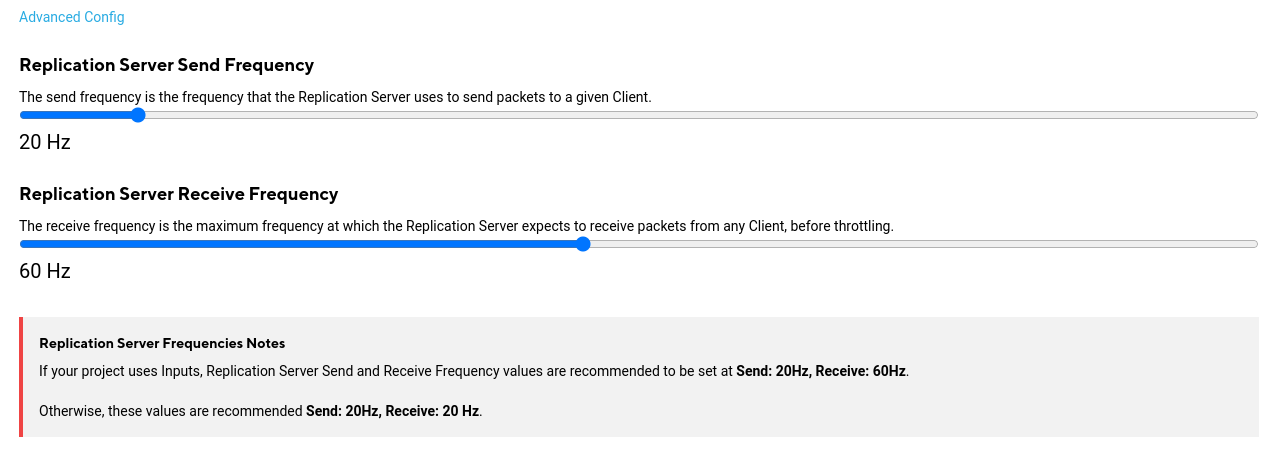Click the Receive Frequency slider handle

(583, 244)
